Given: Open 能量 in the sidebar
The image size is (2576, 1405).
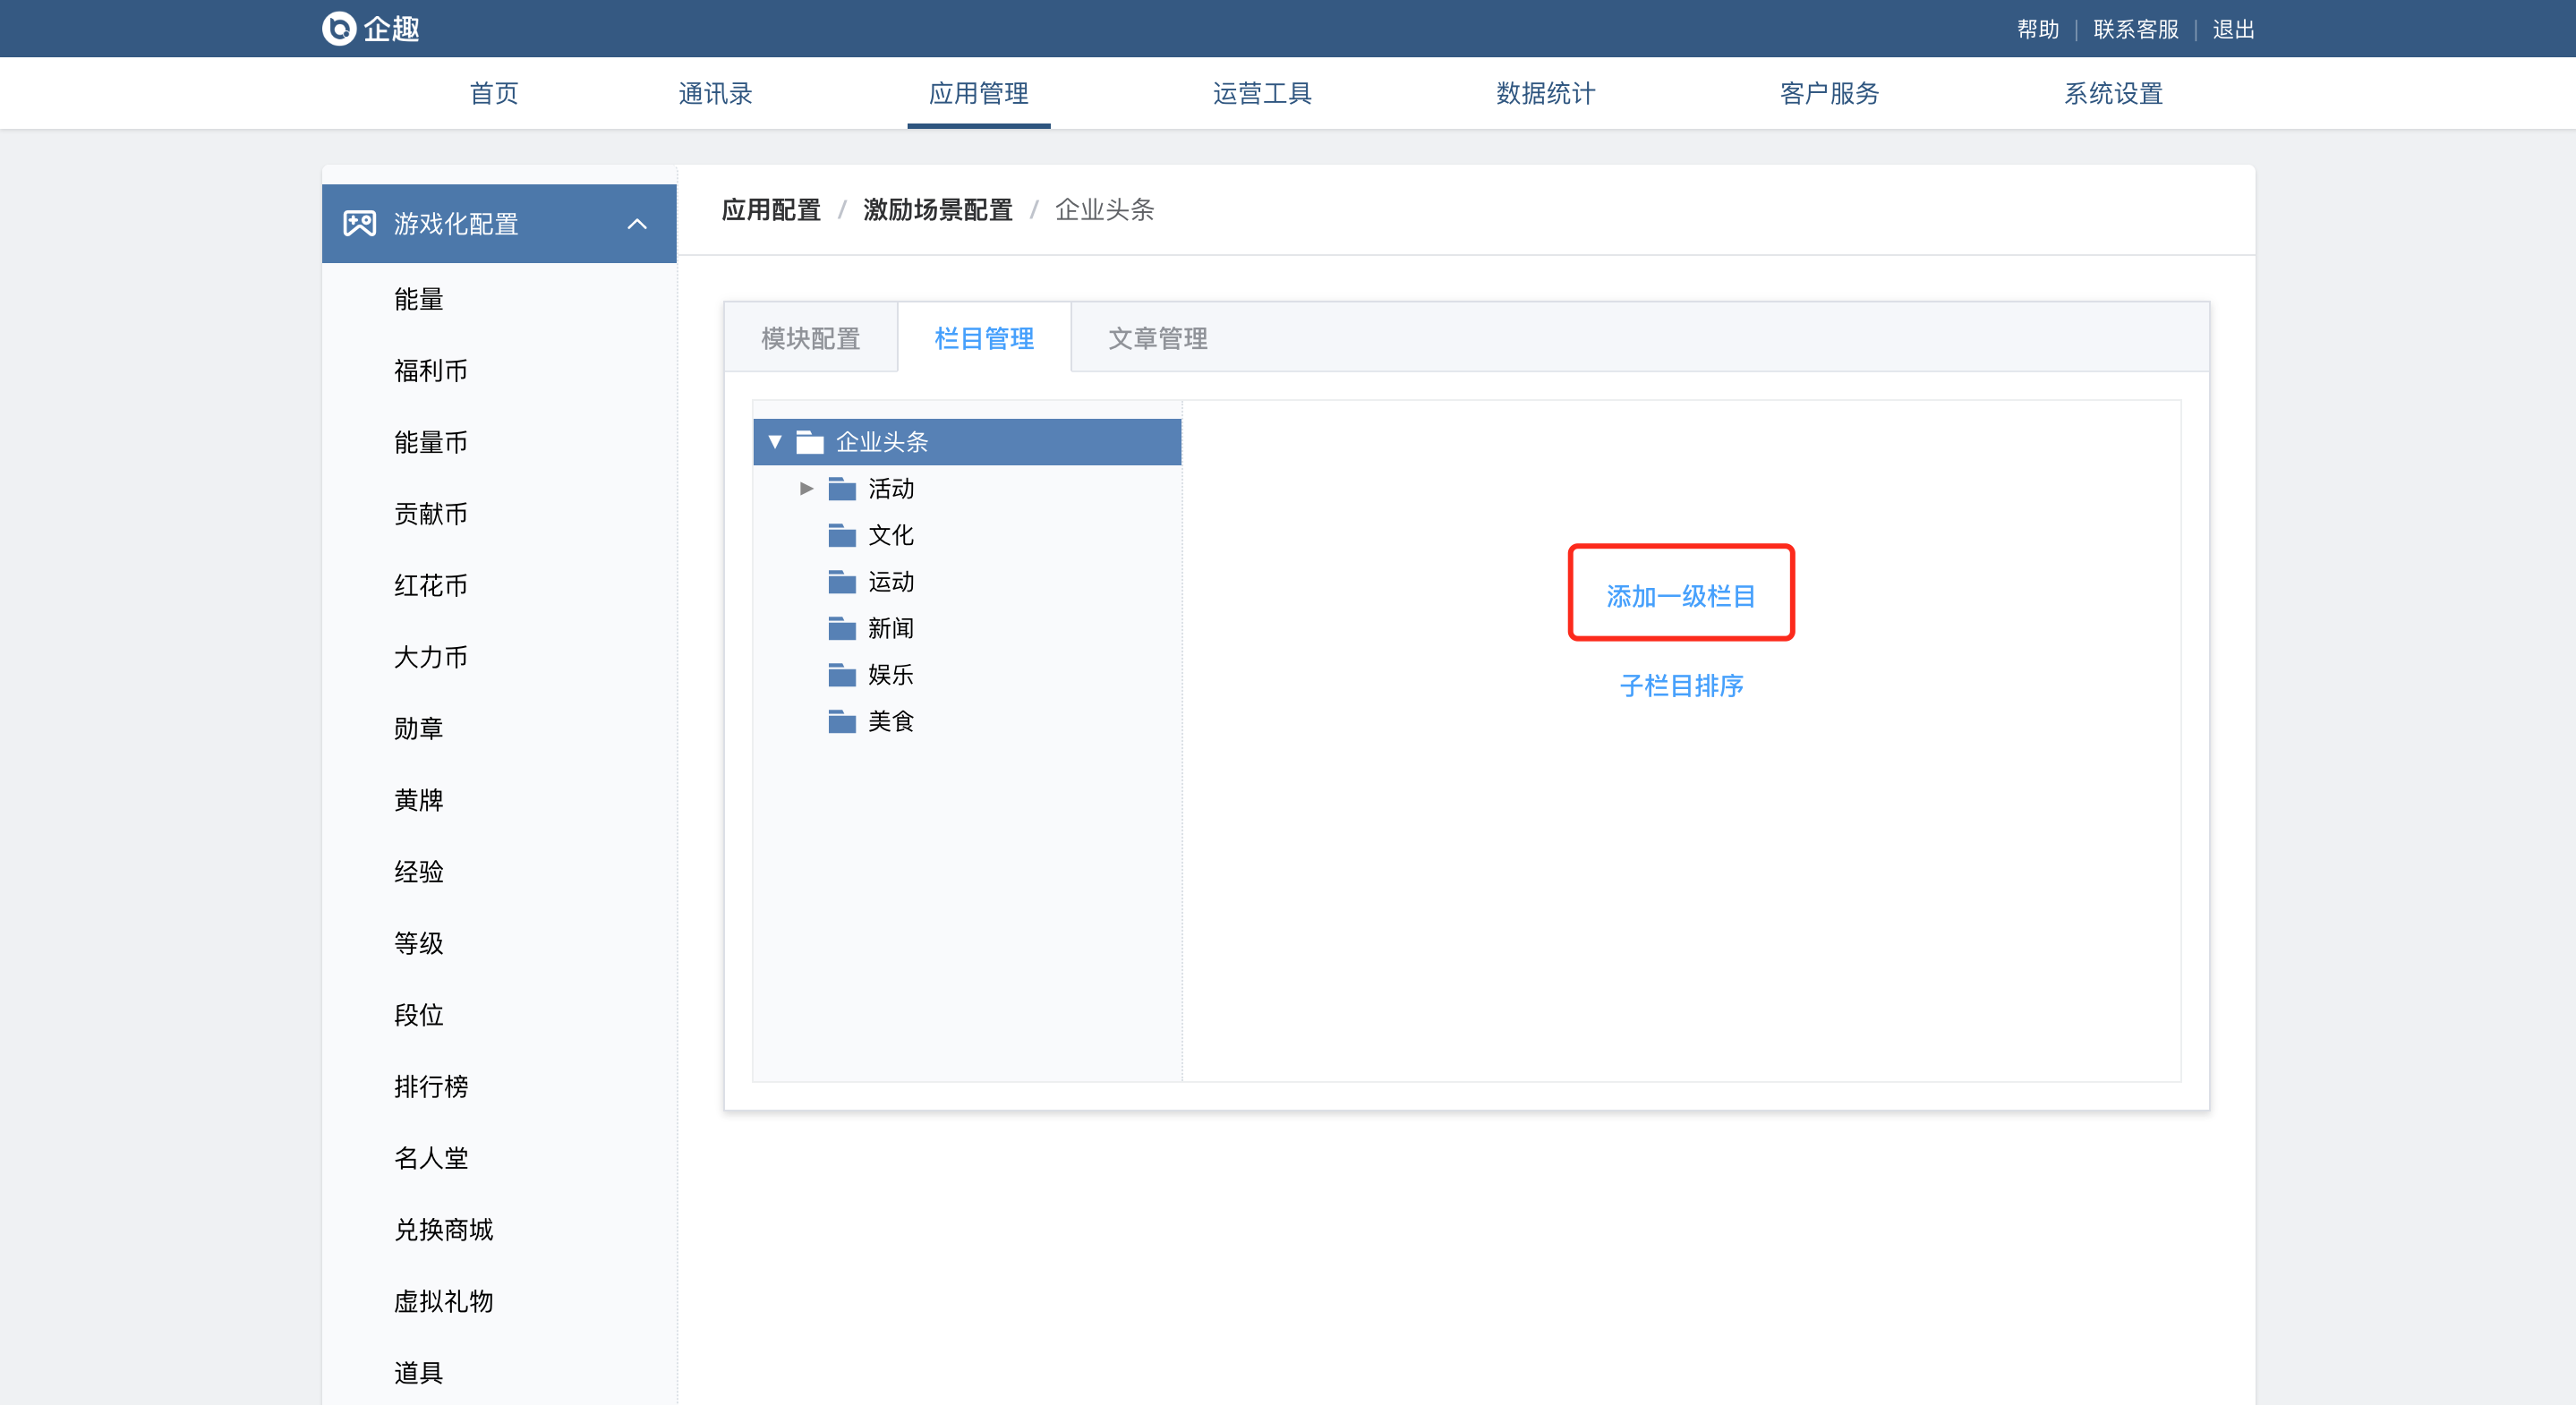Looking at the screenshot, I should (418, 299).
